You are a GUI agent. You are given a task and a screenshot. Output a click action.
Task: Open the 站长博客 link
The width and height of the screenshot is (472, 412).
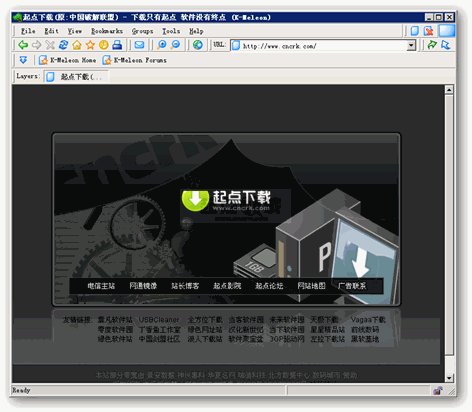click(x=185, y=286)
